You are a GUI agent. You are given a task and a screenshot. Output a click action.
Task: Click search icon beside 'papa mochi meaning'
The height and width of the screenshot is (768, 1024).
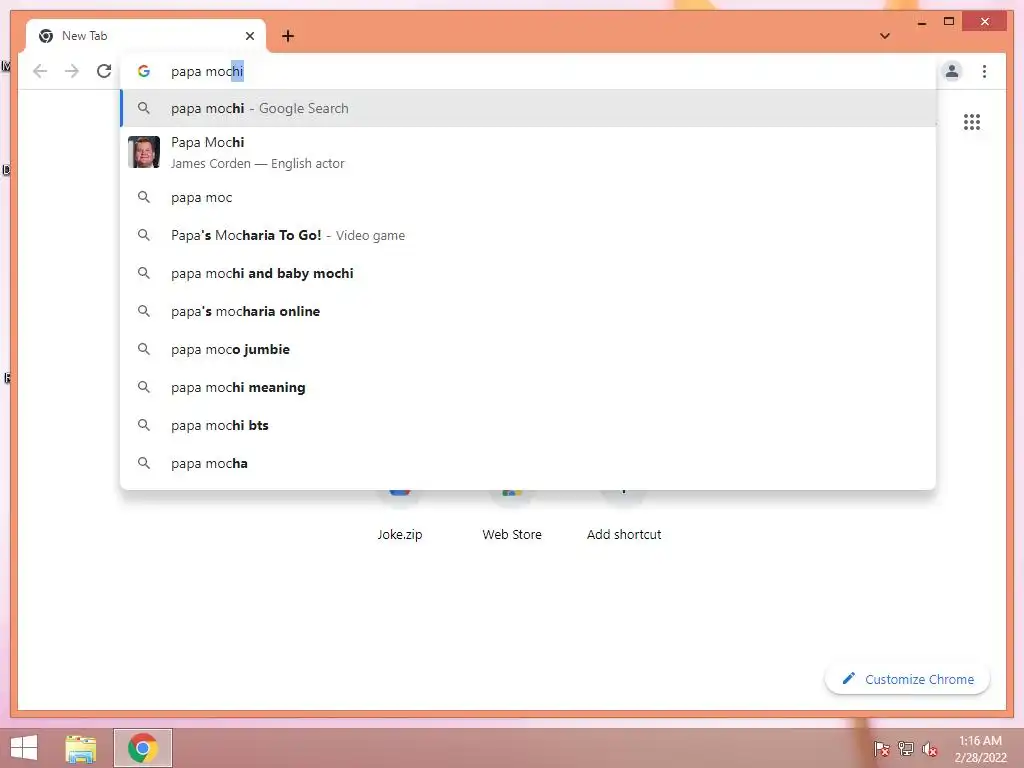pyautogui.click(x=144, y=387)
